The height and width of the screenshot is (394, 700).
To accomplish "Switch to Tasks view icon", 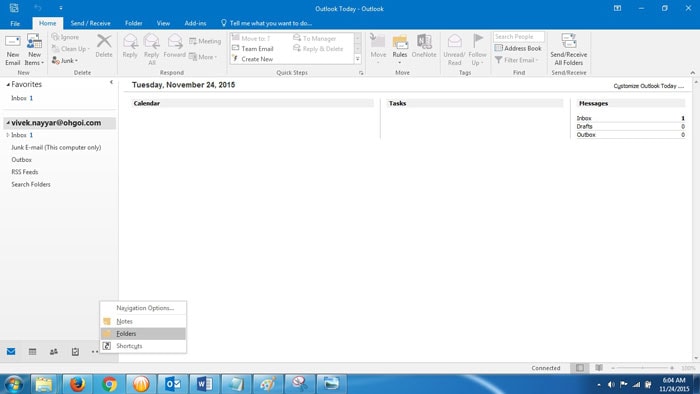I will pyautogui.click(x=75, y=352).
